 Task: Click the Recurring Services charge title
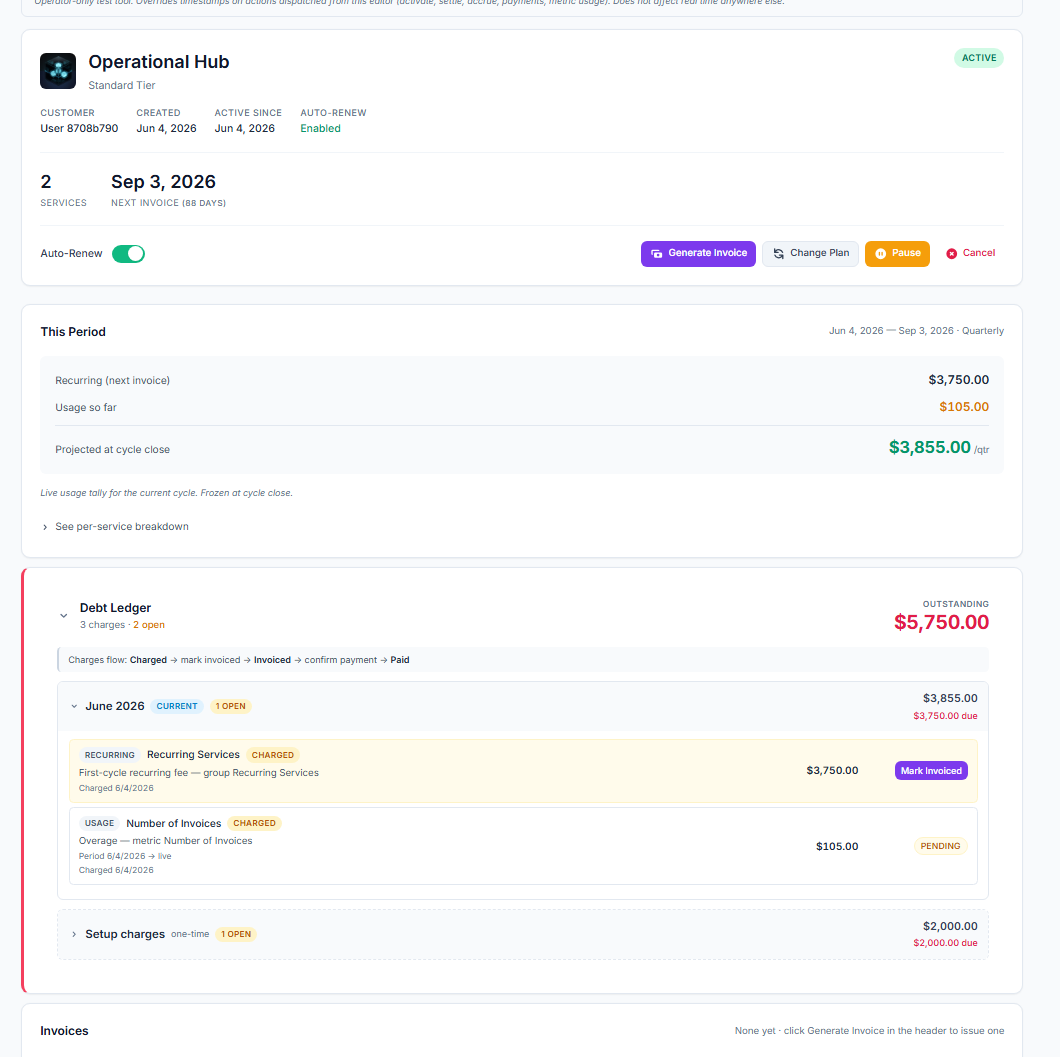193,754
